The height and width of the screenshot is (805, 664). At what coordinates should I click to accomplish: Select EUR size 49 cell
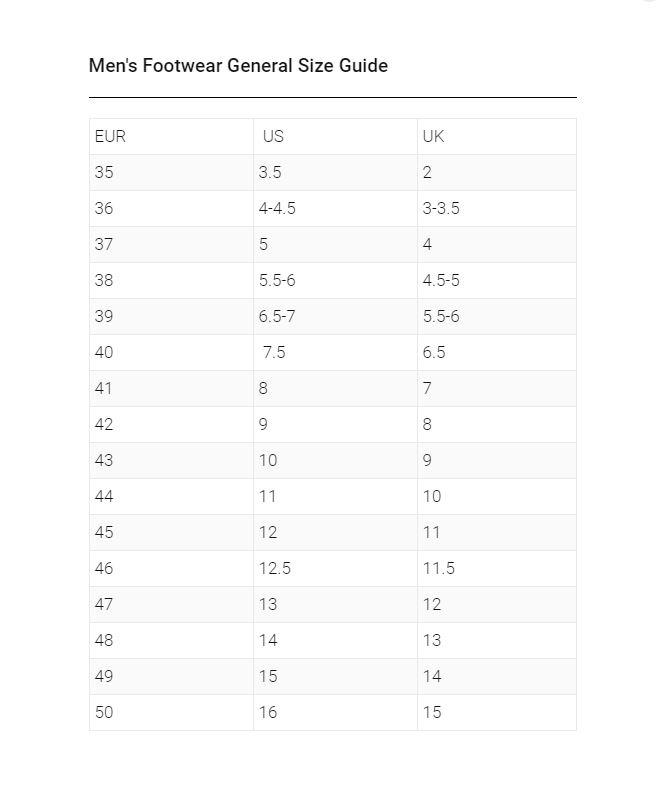[104, 677]
